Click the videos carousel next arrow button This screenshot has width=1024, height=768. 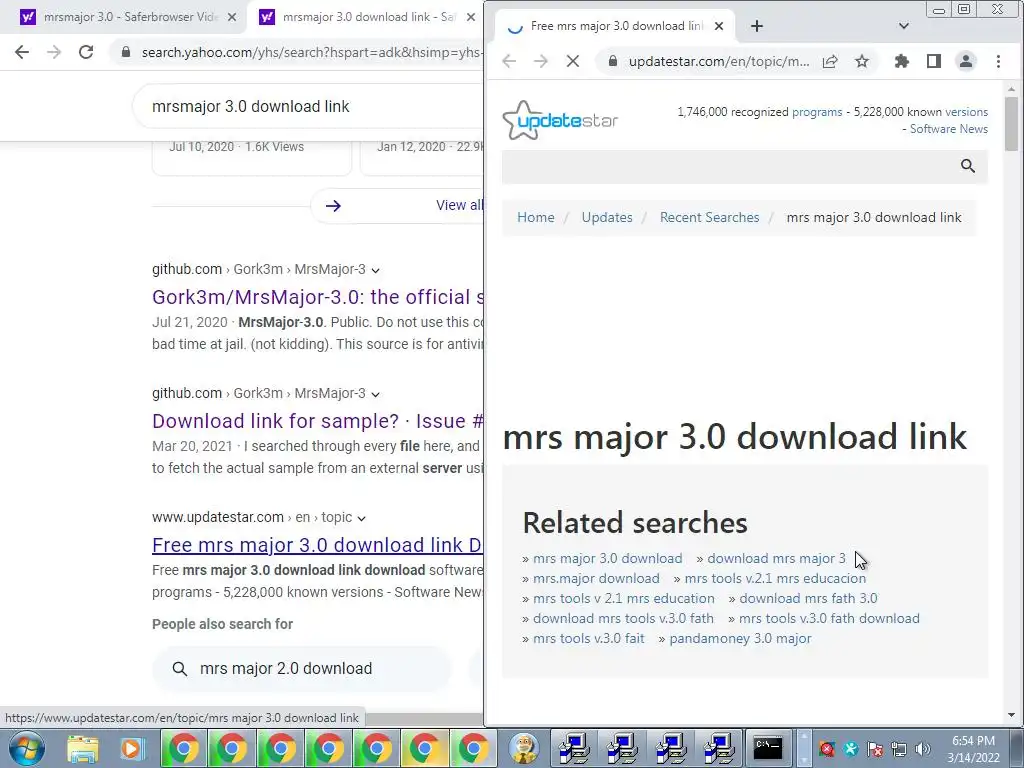click(333, 206)
